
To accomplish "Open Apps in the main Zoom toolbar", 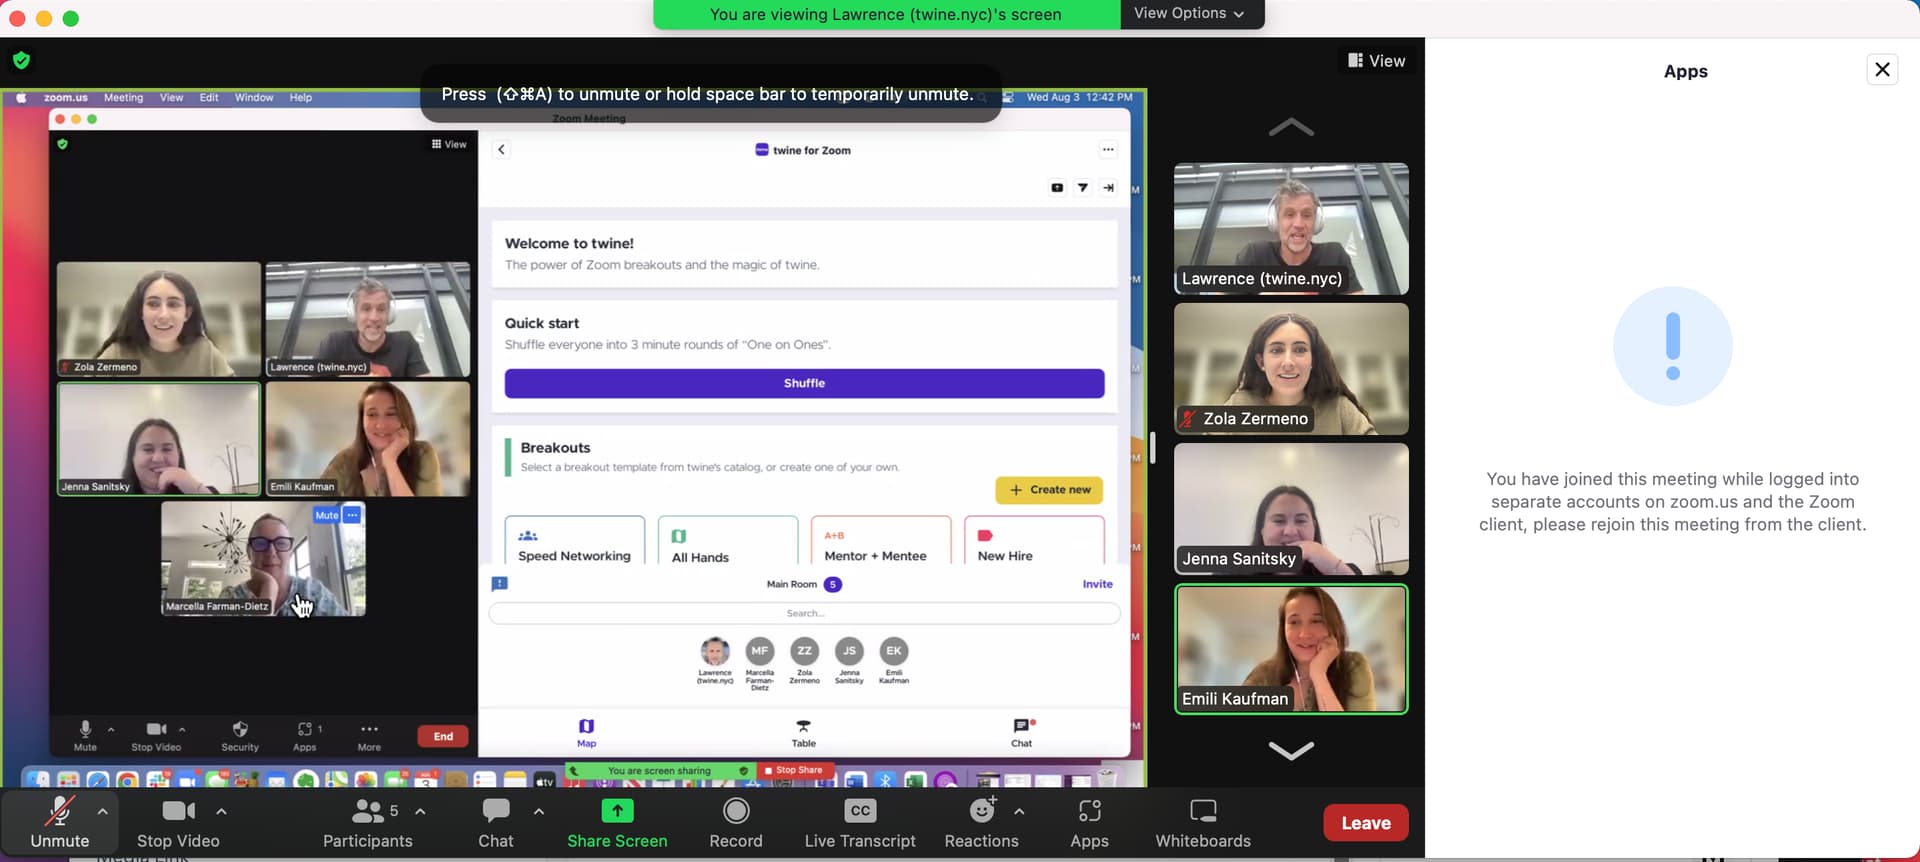I will (x=1089, y=822).
